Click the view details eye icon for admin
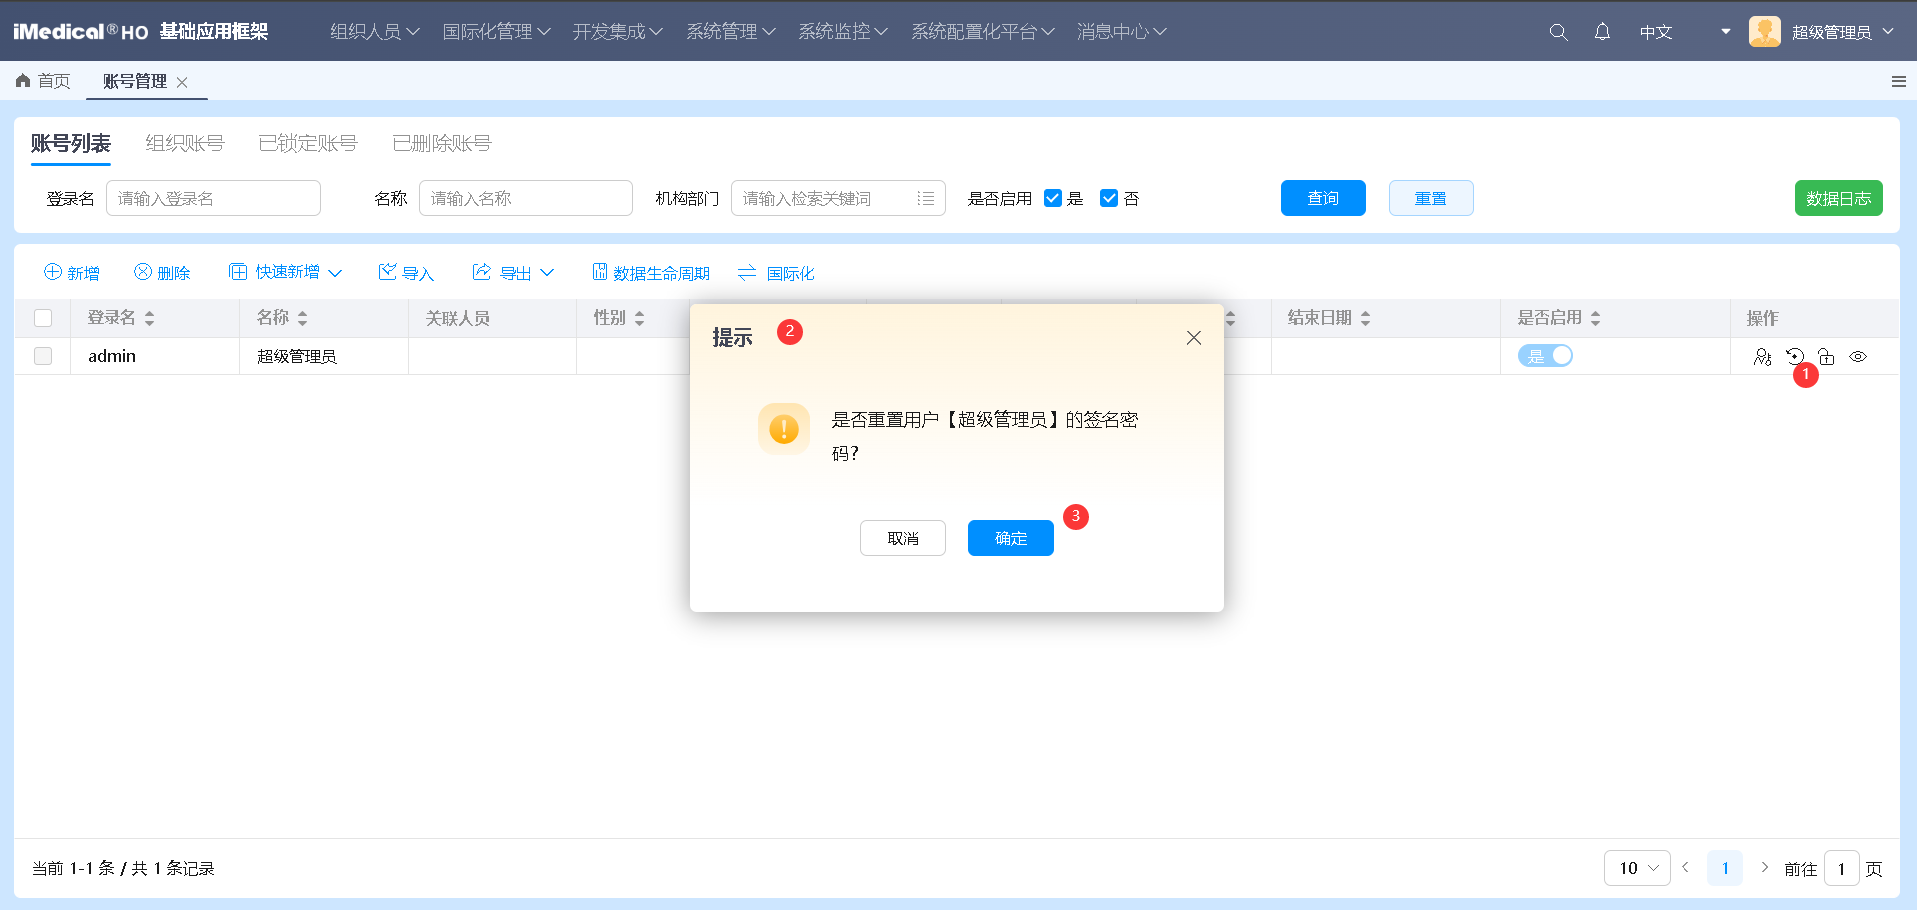Screen dimensions: 1917x910 pos(1858,356)
